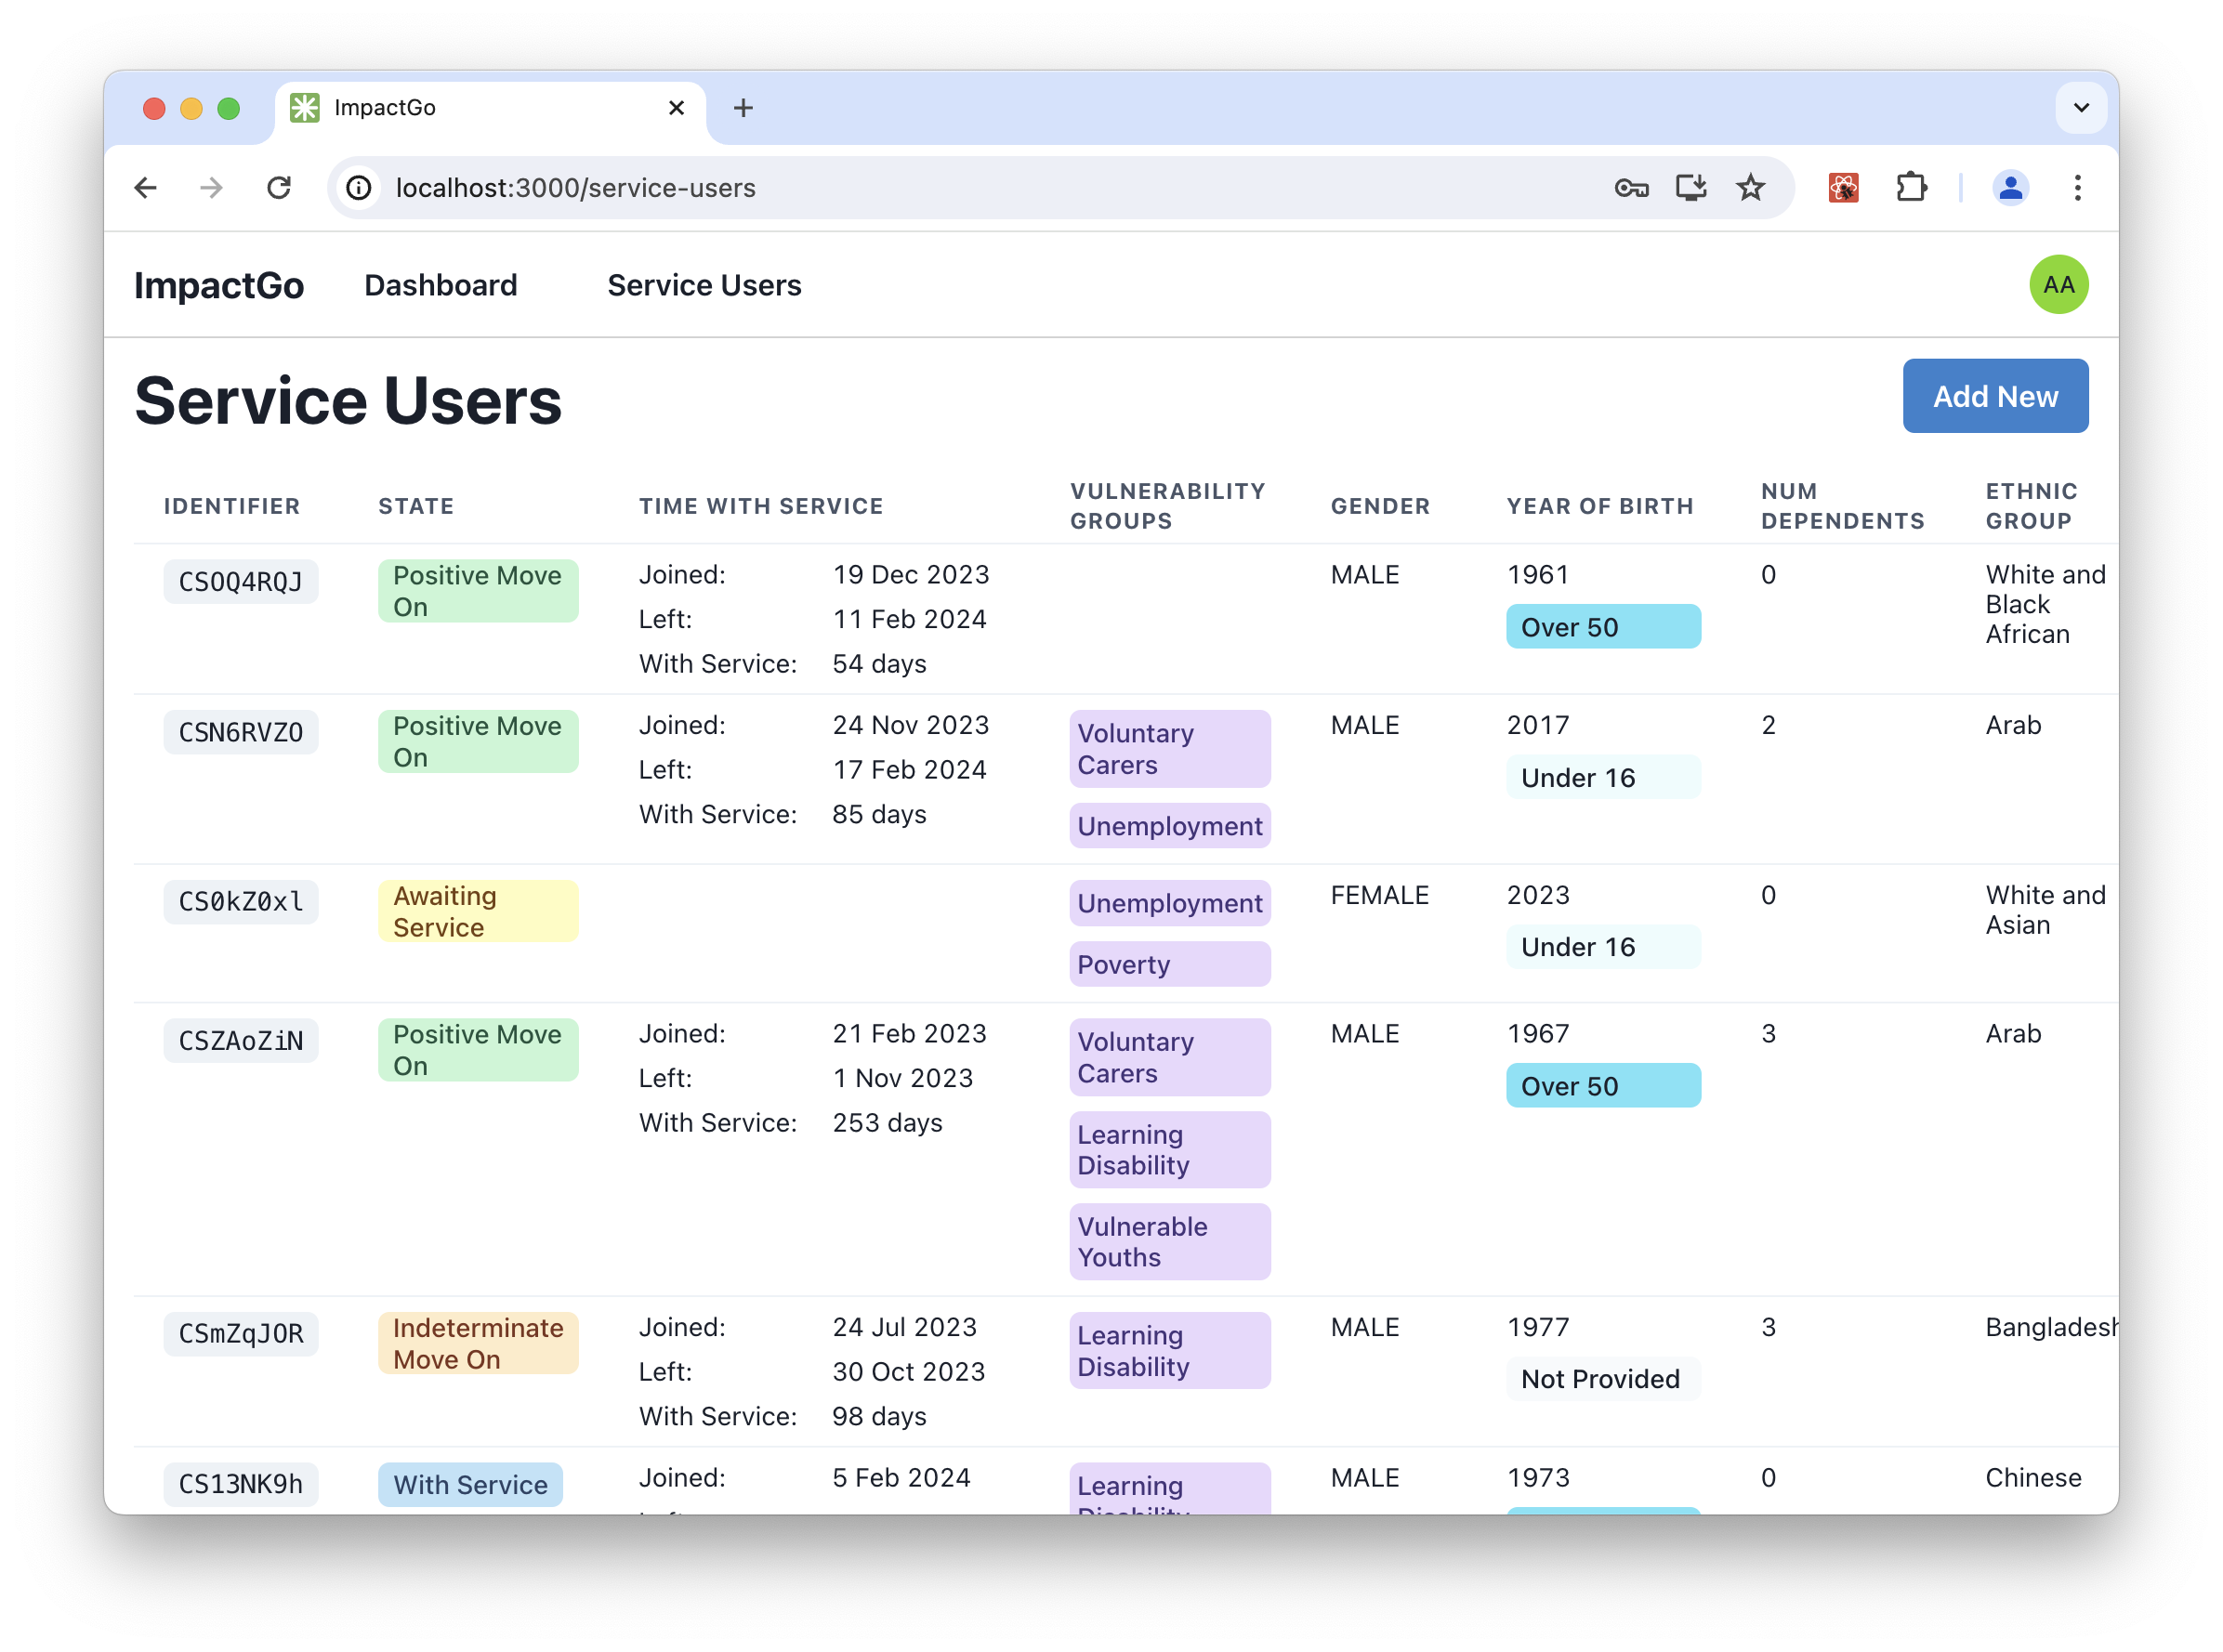Open the Extensions puzzle icon
Screen dimensions: 2223x1652
[x=1911, y=188]
